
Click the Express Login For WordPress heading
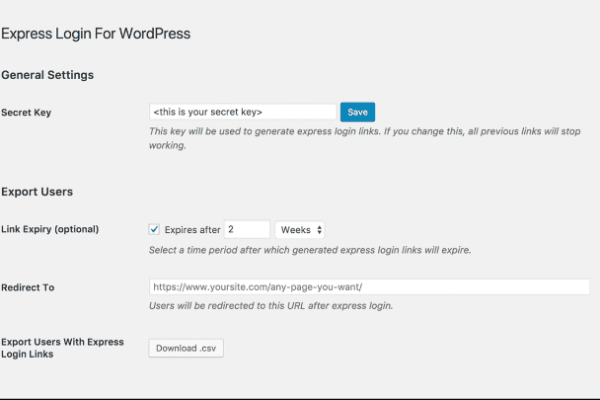coord(96,34)
